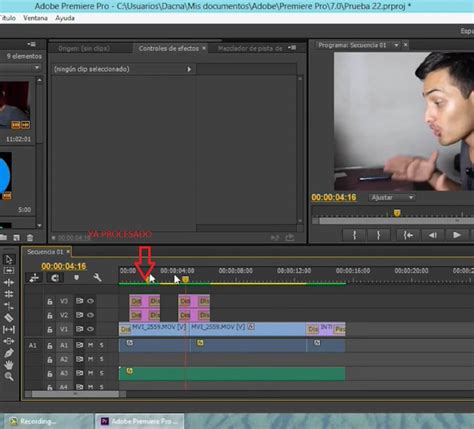Add a marker in timeline header
The height and width of the screenshot is (429, 474).
(76, 277)
